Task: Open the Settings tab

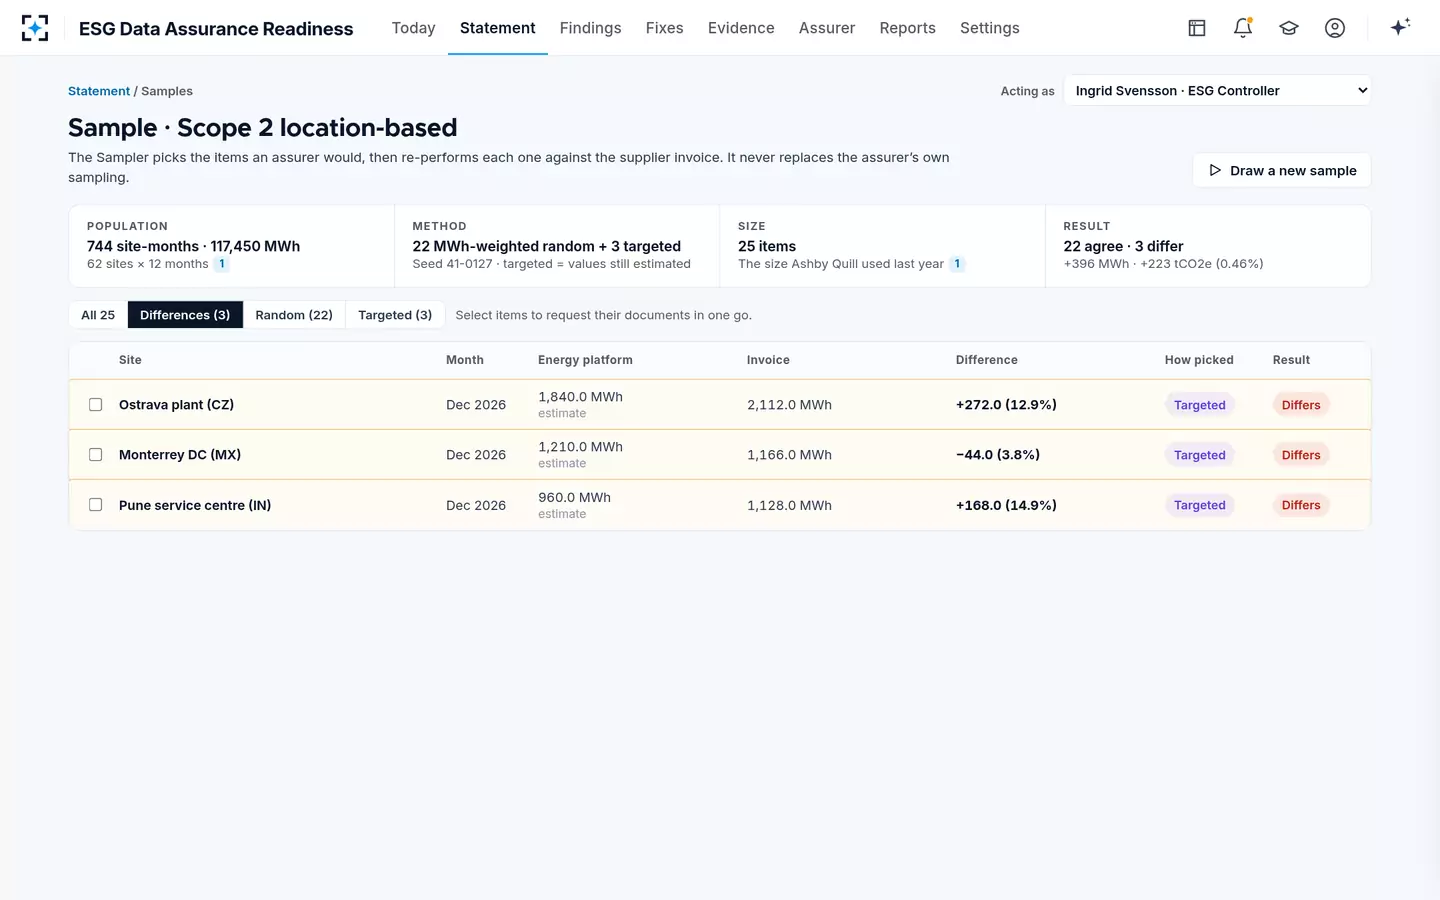Action: click(x=990, y=28)
